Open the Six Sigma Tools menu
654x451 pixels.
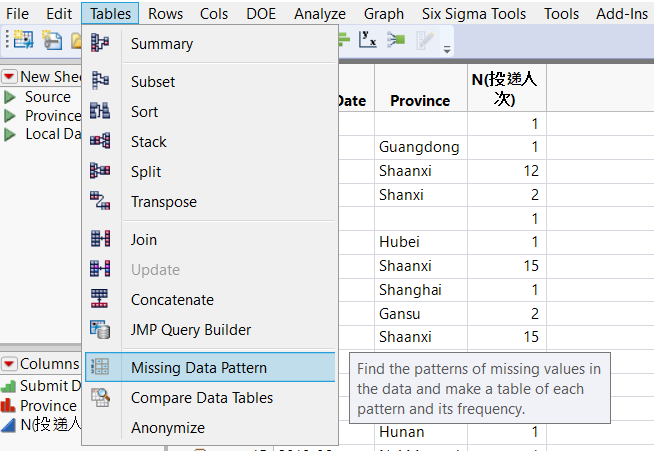474,14
